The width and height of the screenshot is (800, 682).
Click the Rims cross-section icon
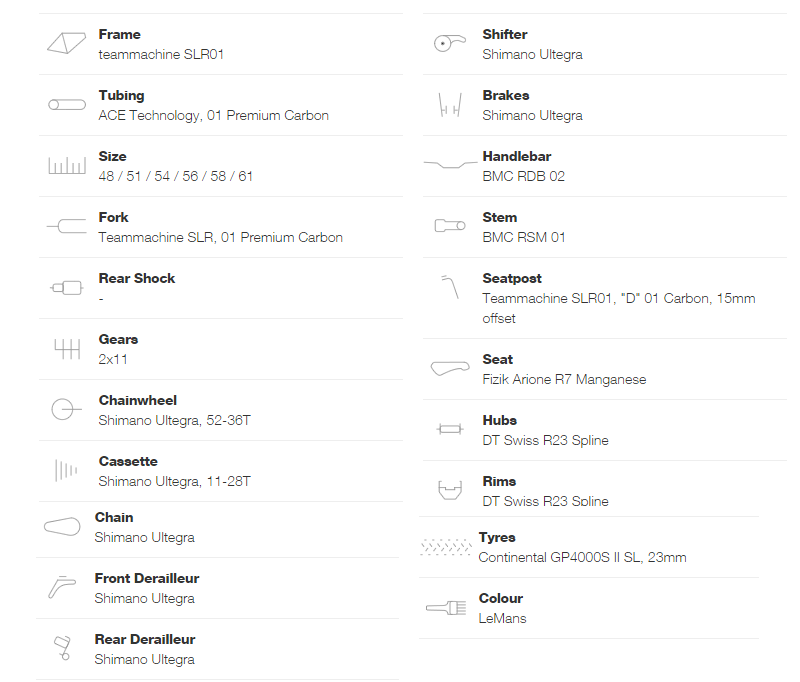[x=450, y=490]
